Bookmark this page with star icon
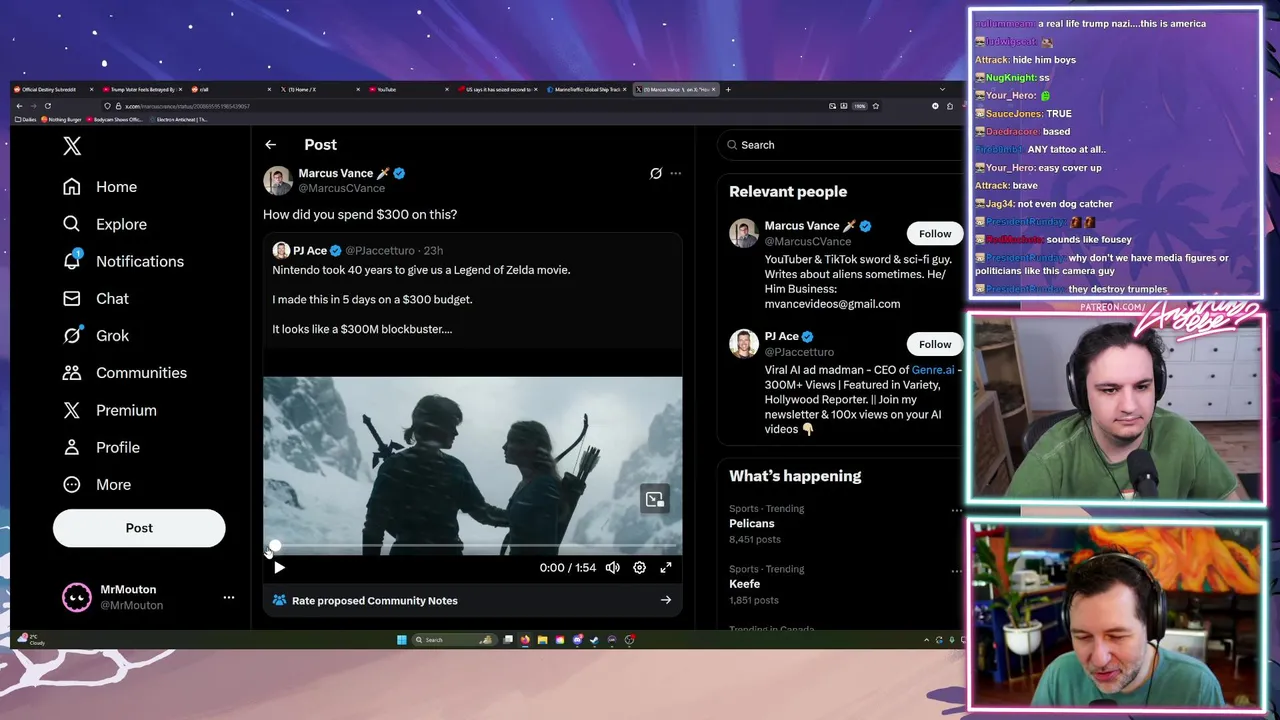The width and height of the screenshot is (1280, 720). [875, 106]
